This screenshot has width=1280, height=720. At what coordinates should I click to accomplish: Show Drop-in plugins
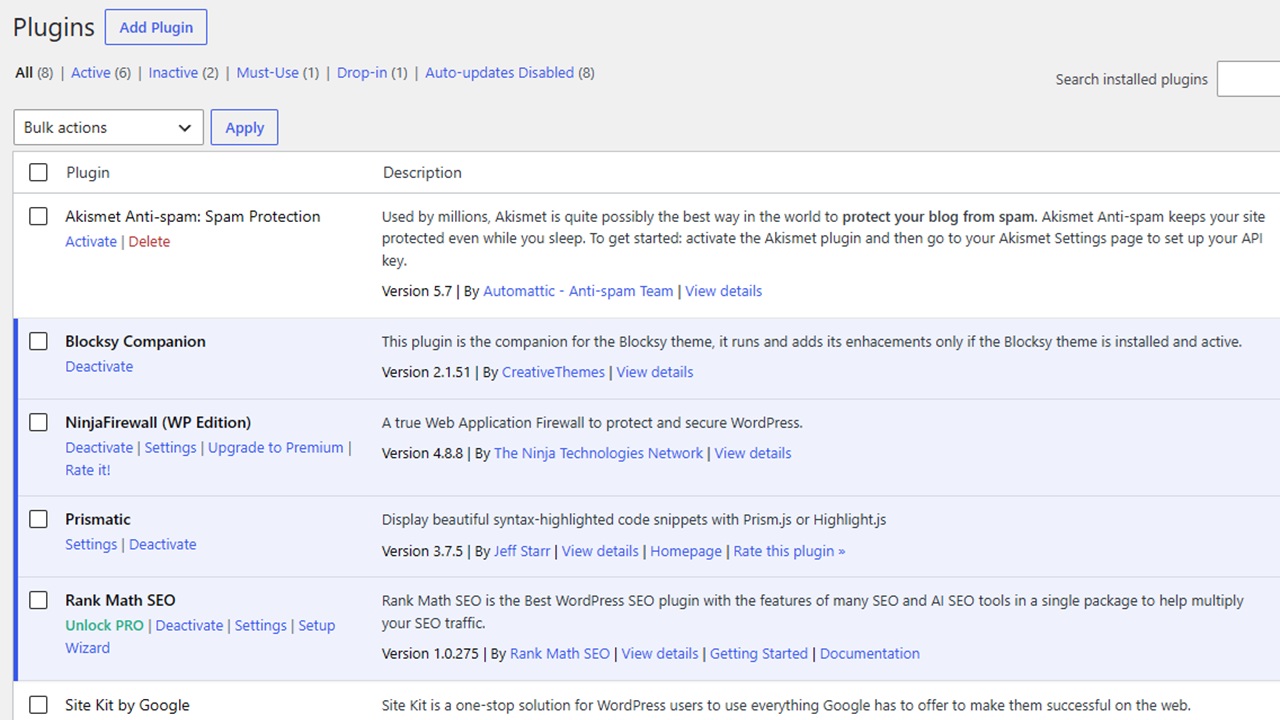tap(362, 72)
